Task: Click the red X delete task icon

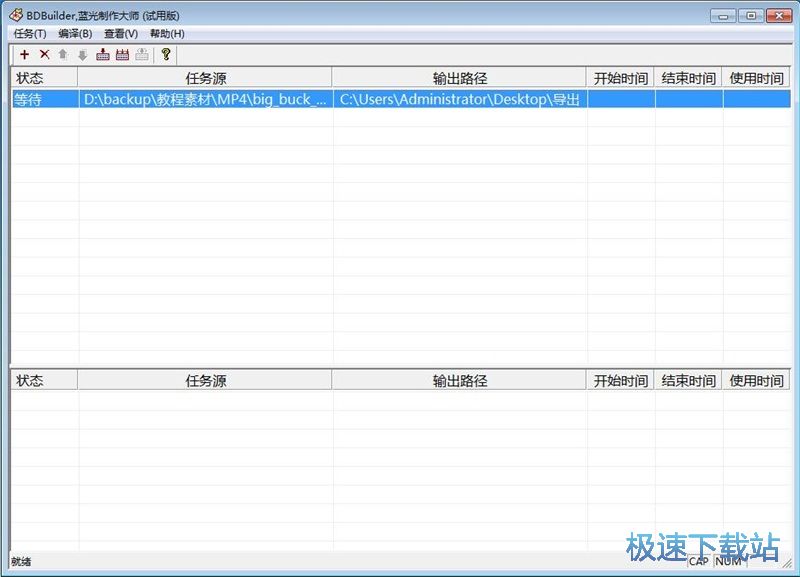Action: click(44, 55)
